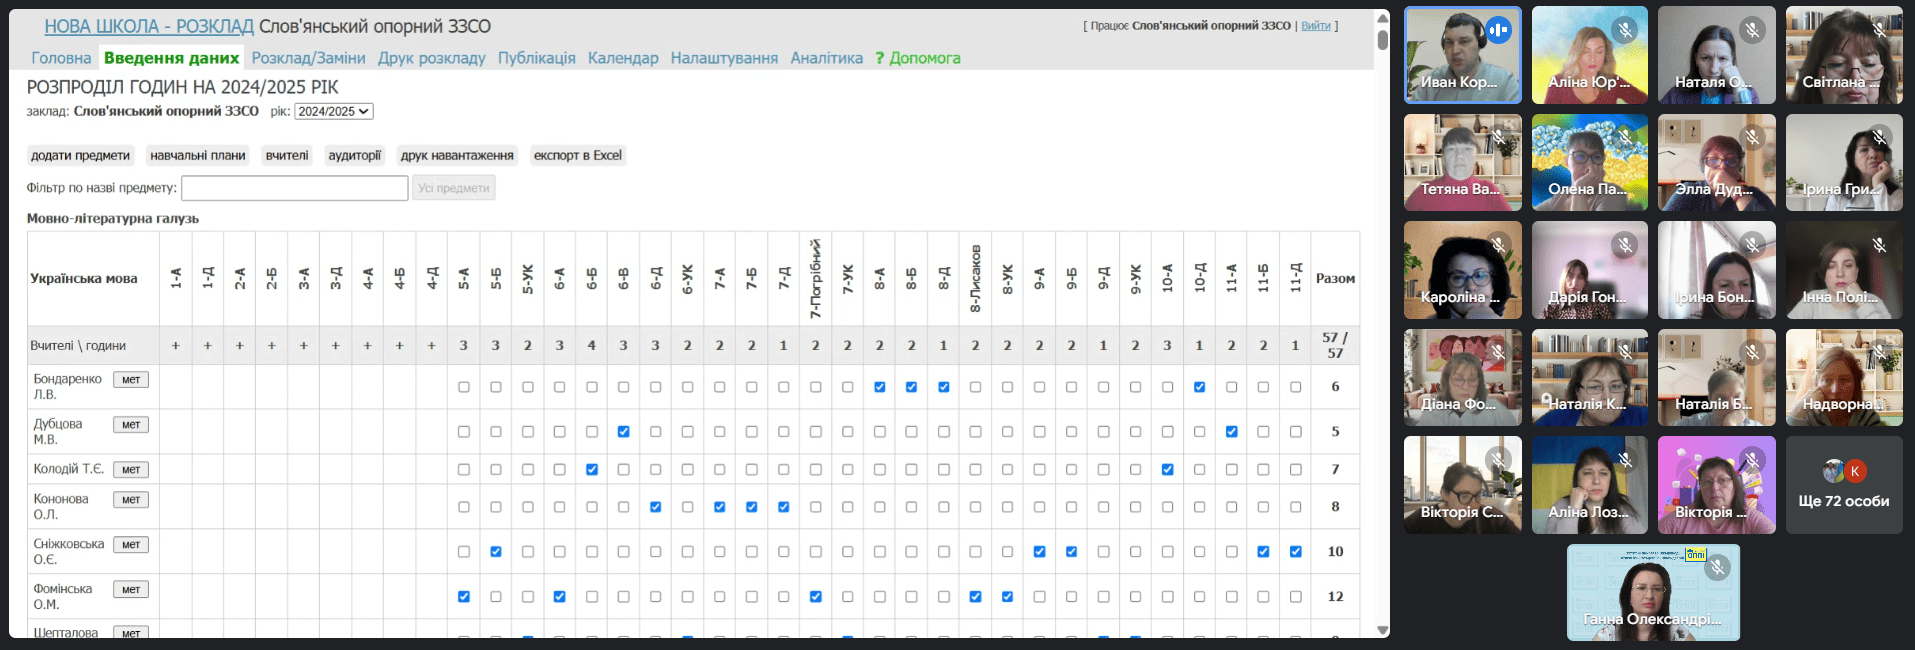Uncheck Фомінська О.М. checkbox for class 5-А
The width and height of the screenshot is (1915, 650).
coord(464,597)
